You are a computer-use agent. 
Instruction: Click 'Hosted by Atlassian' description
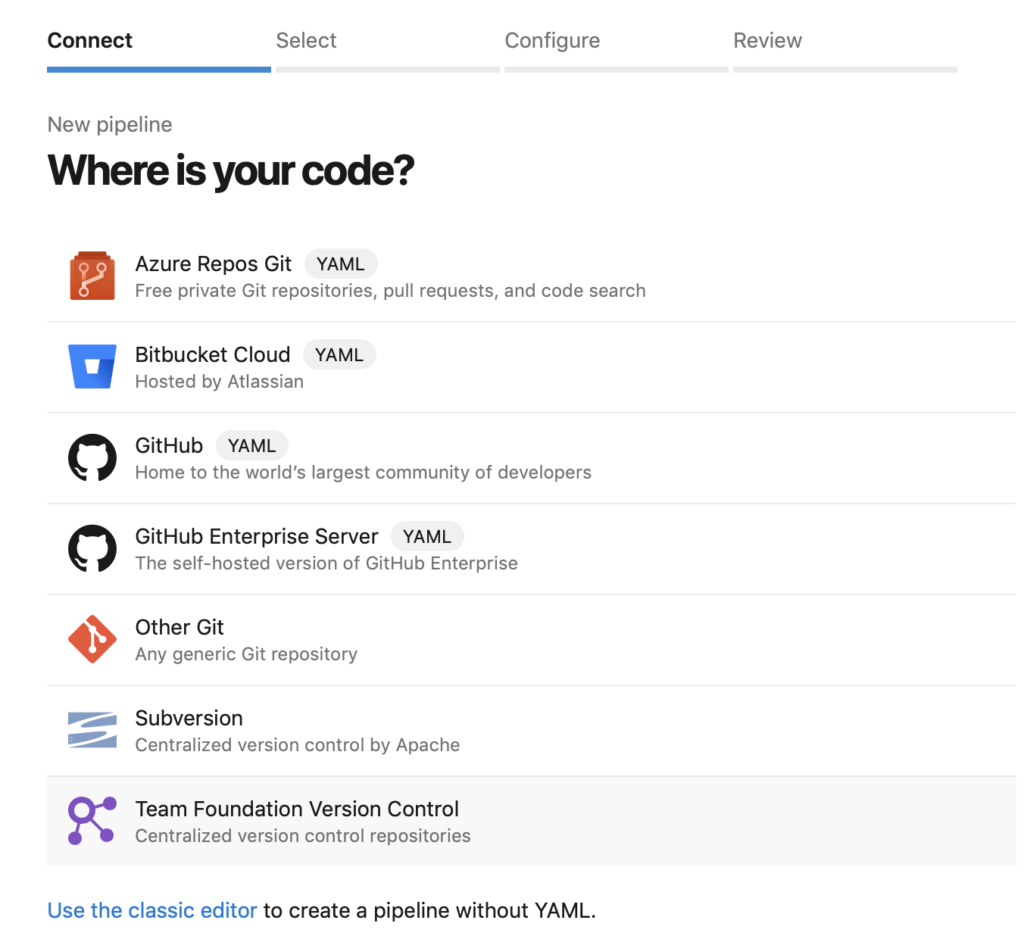[219, 382]
